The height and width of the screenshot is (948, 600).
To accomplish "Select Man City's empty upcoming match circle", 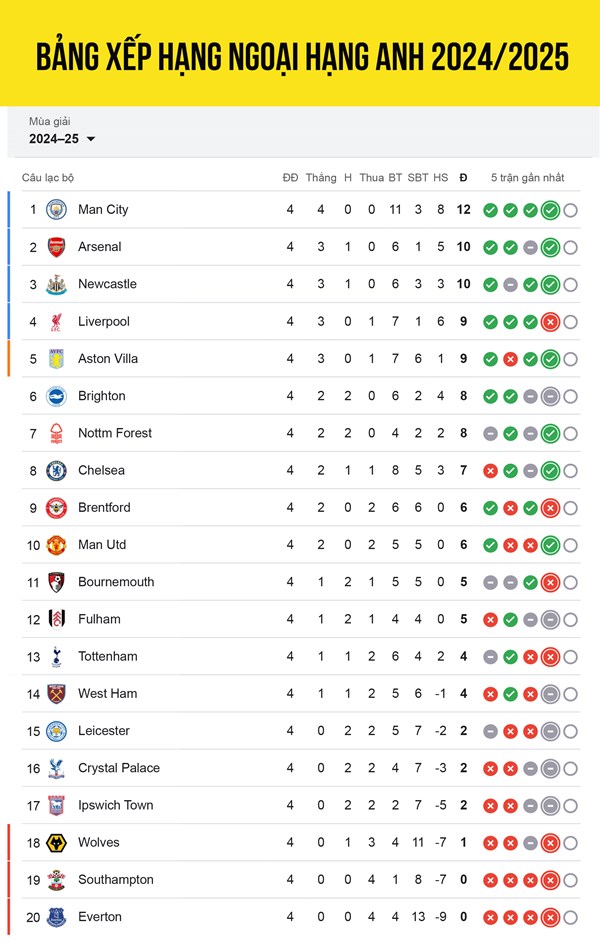I will [570, 210].
